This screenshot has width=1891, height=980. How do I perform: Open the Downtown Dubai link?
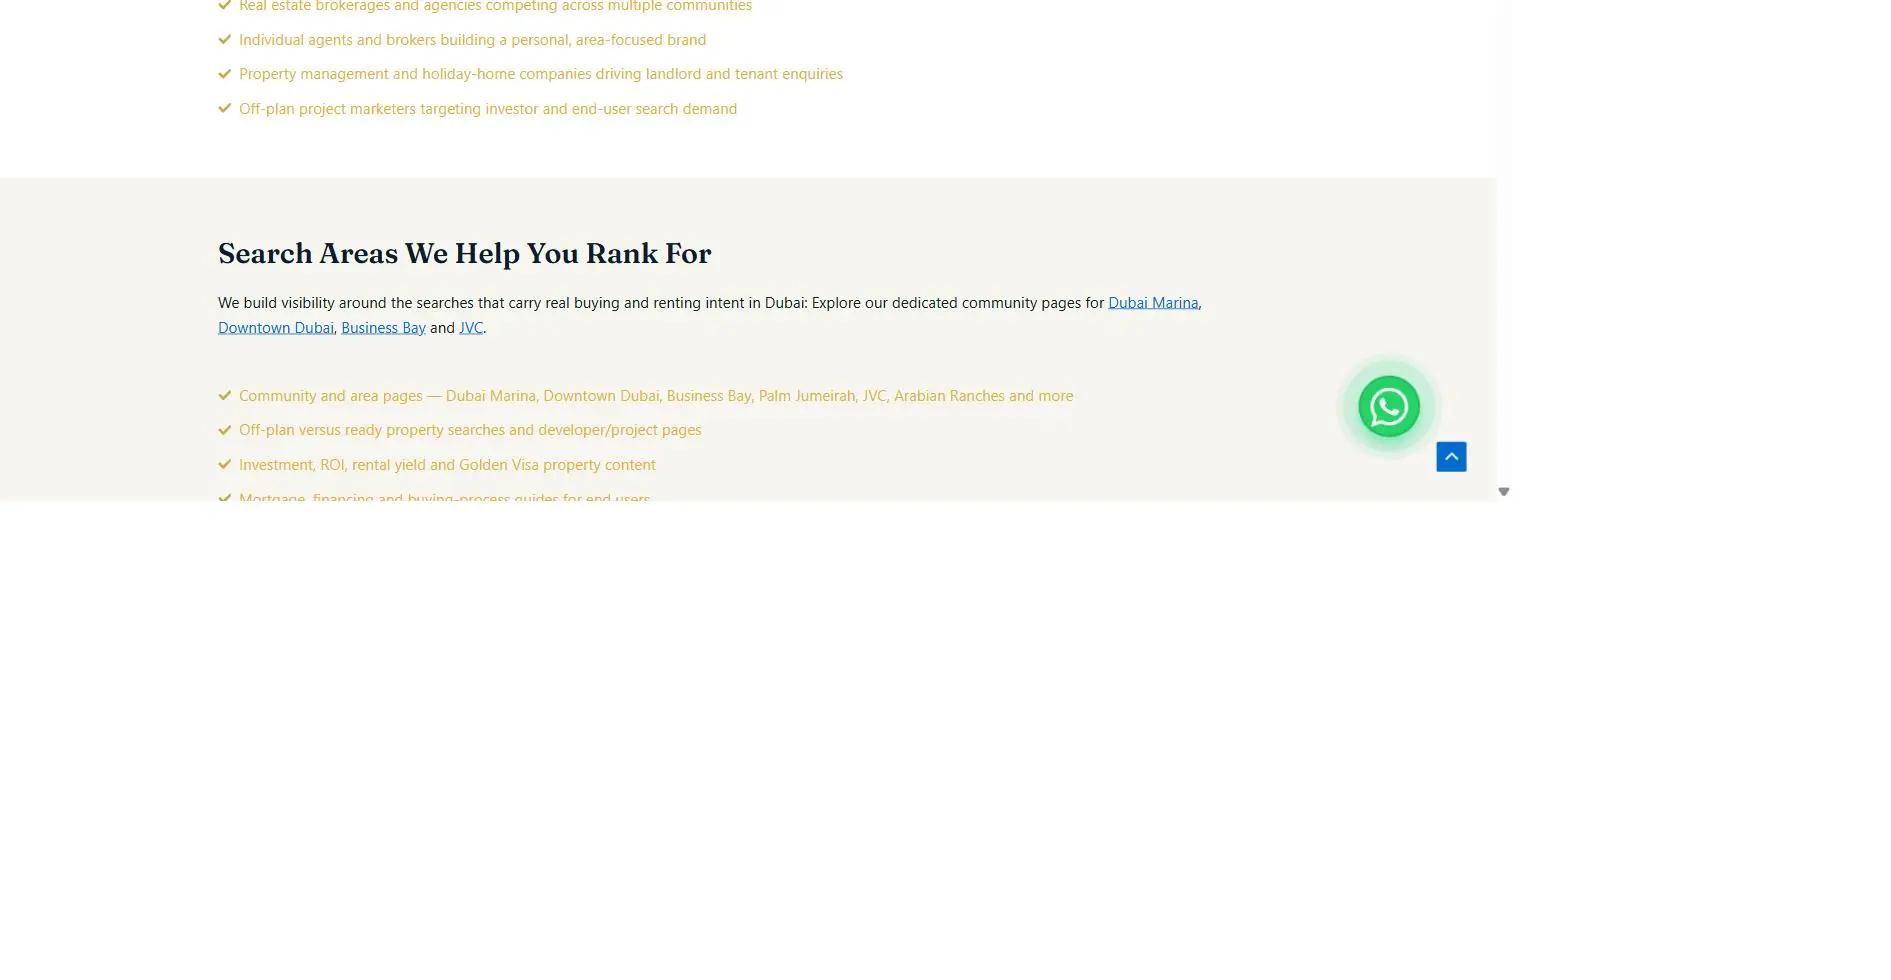pos(276,328)
